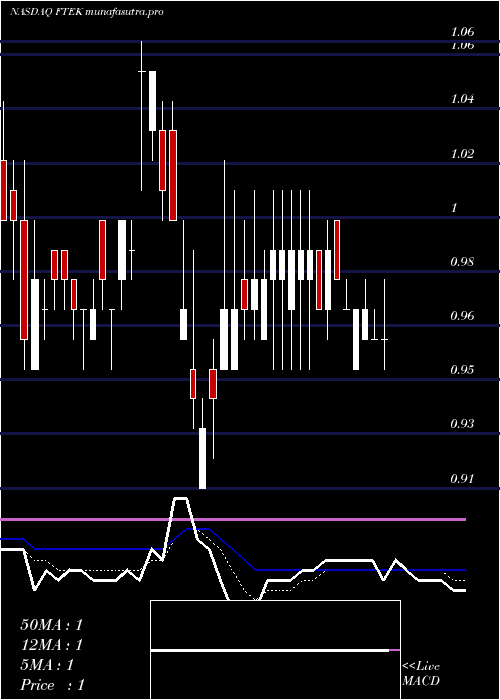The width and height of the screenshot is (500, 700).
Task: Click the Price : 1 readout
Action: coord(52,685)
